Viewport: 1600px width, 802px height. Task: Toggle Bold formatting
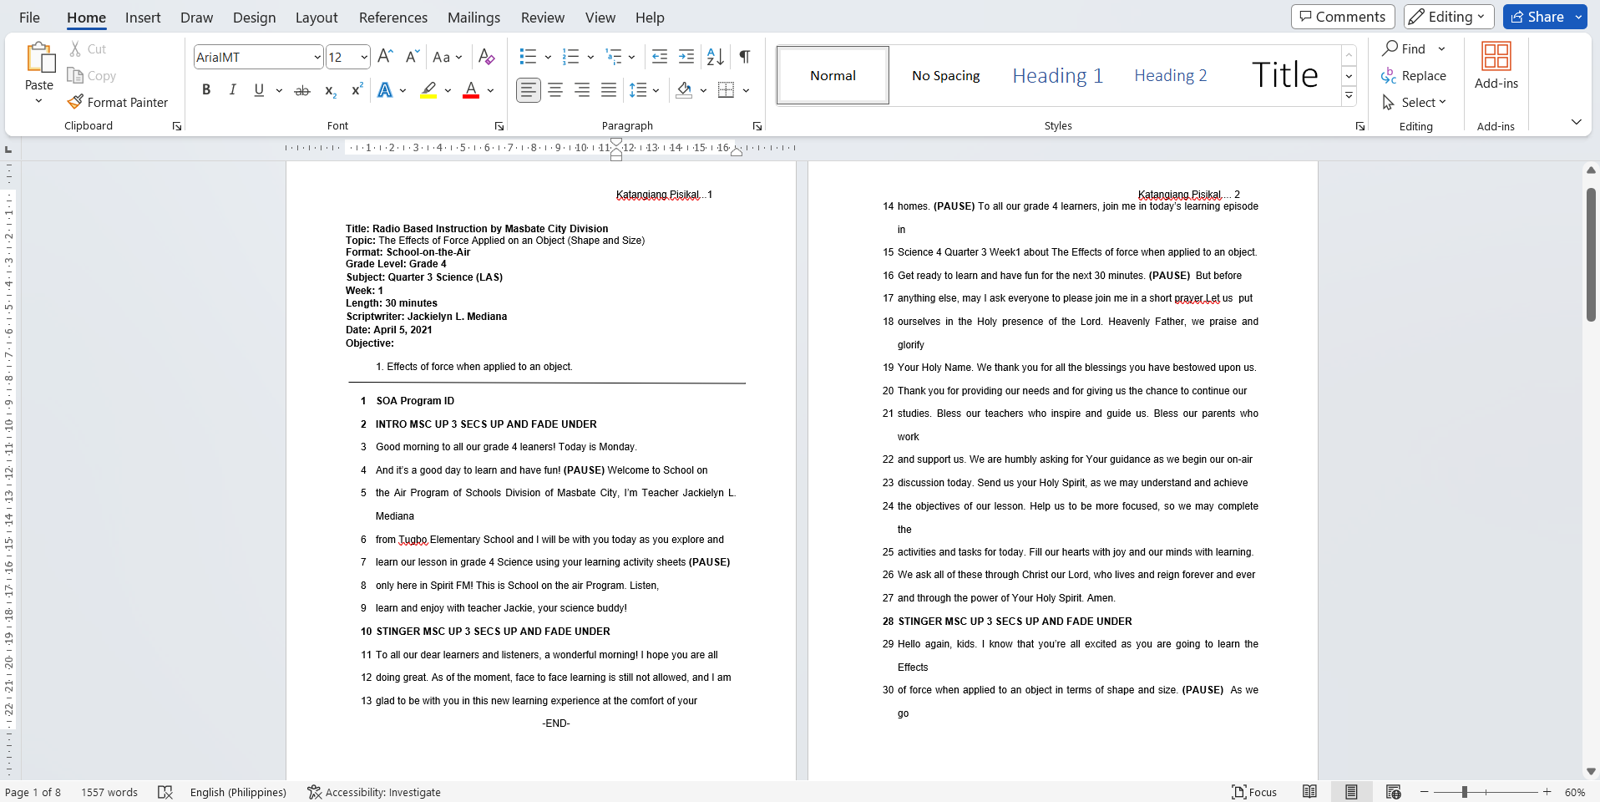206,90
